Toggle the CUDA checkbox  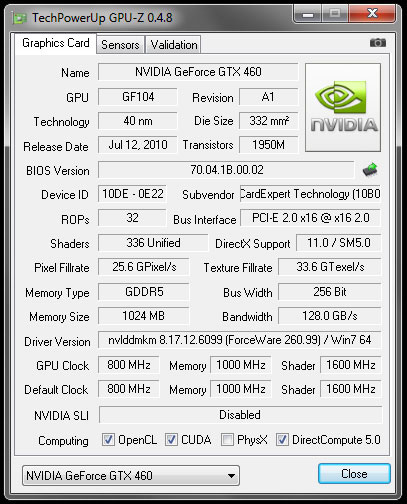[x=171, y=440]
